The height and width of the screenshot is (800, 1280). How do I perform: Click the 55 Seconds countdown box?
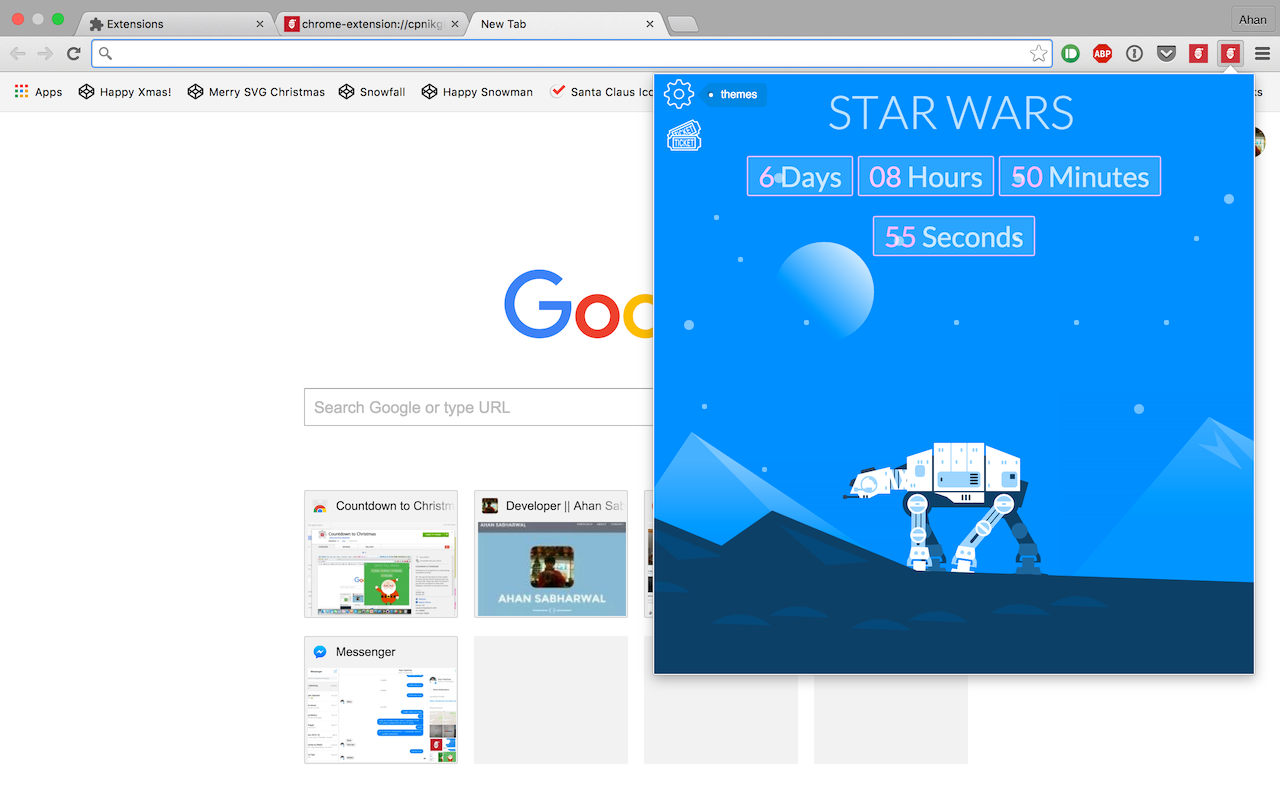(x=954, y=236)
